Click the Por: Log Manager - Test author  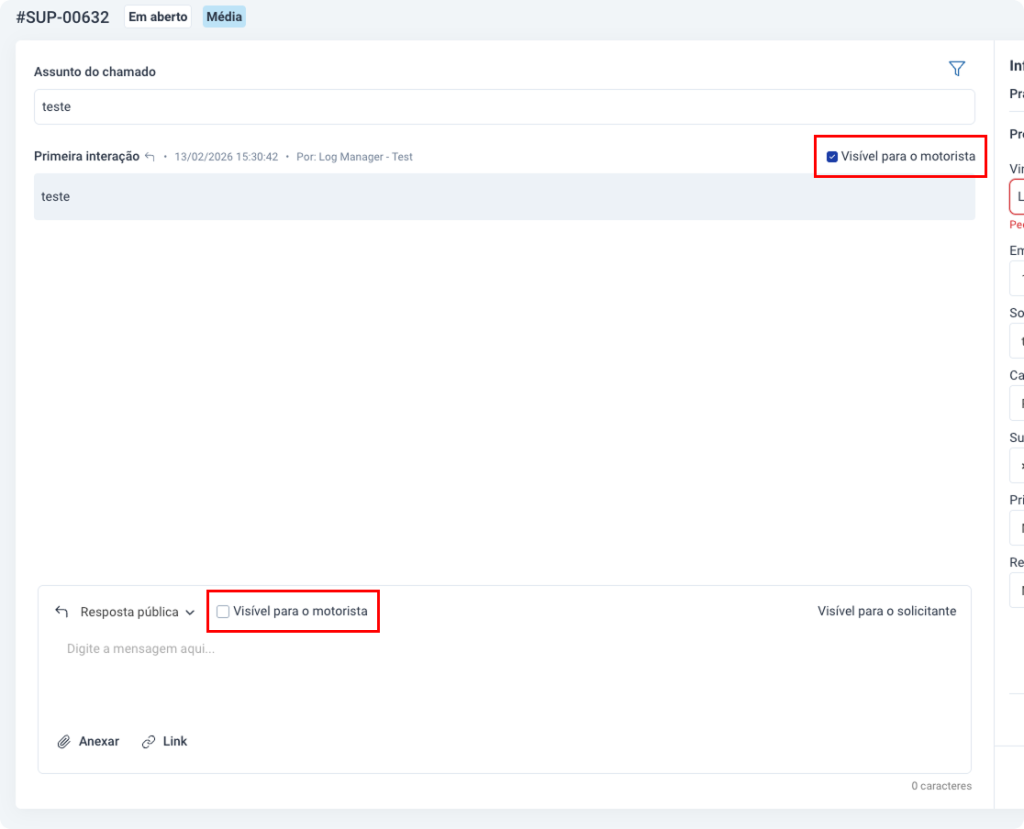click(x=355, y=157)
